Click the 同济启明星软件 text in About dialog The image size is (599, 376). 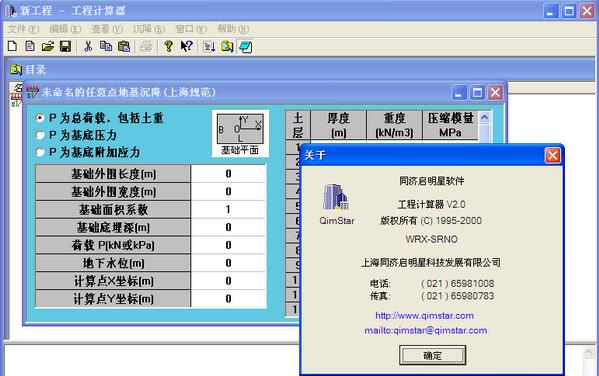pos(432,181)
